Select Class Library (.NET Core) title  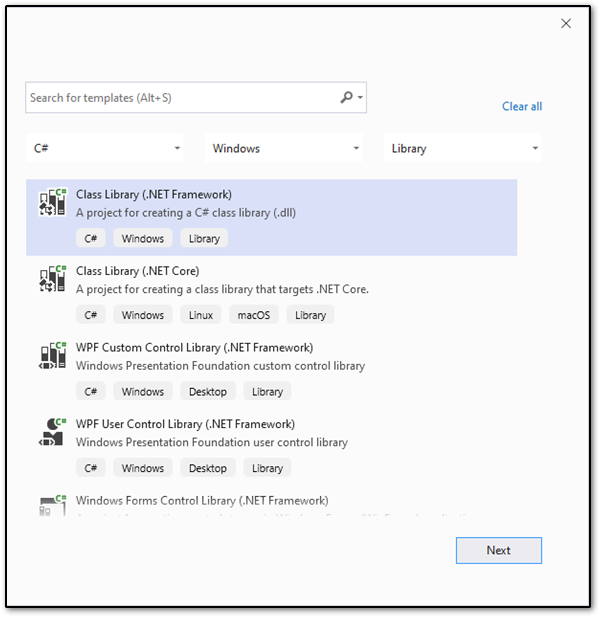(x=138, y=271)
